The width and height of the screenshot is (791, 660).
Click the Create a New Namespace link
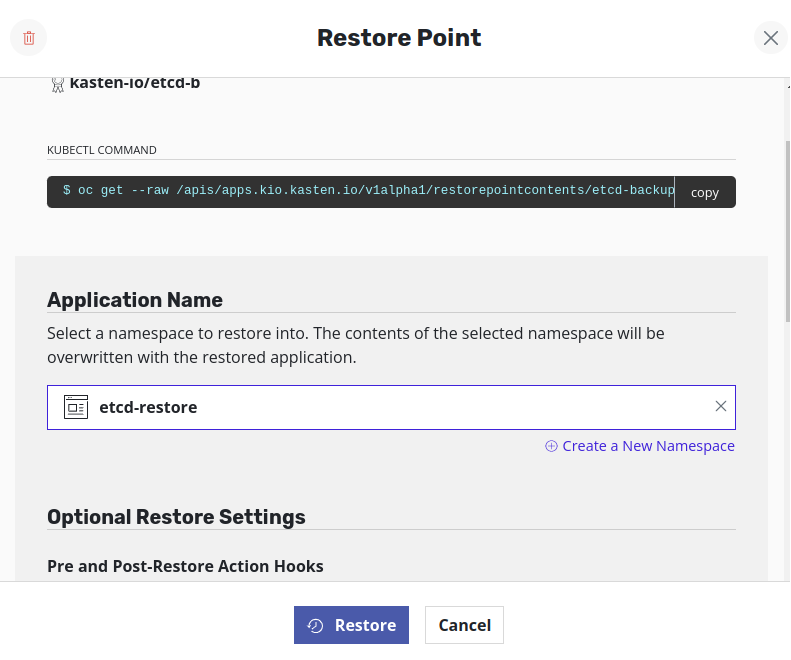click(648, 446)
